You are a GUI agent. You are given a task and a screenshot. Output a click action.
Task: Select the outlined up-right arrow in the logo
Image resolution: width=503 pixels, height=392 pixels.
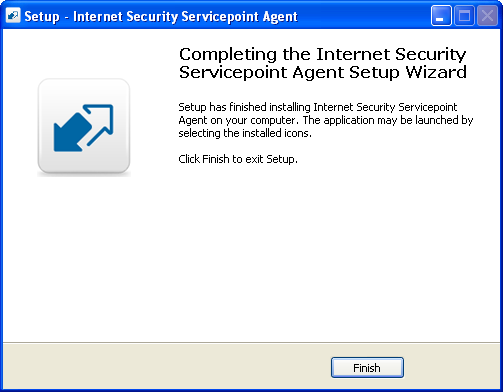click(x=100, y=125)
